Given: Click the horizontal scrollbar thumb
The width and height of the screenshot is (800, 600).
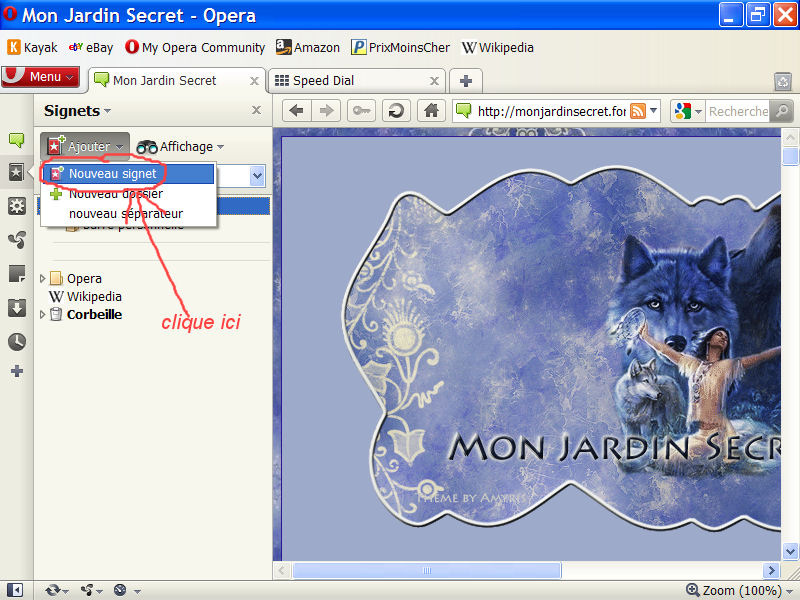Looking at the screenshot, I should (x=427, y=570).
